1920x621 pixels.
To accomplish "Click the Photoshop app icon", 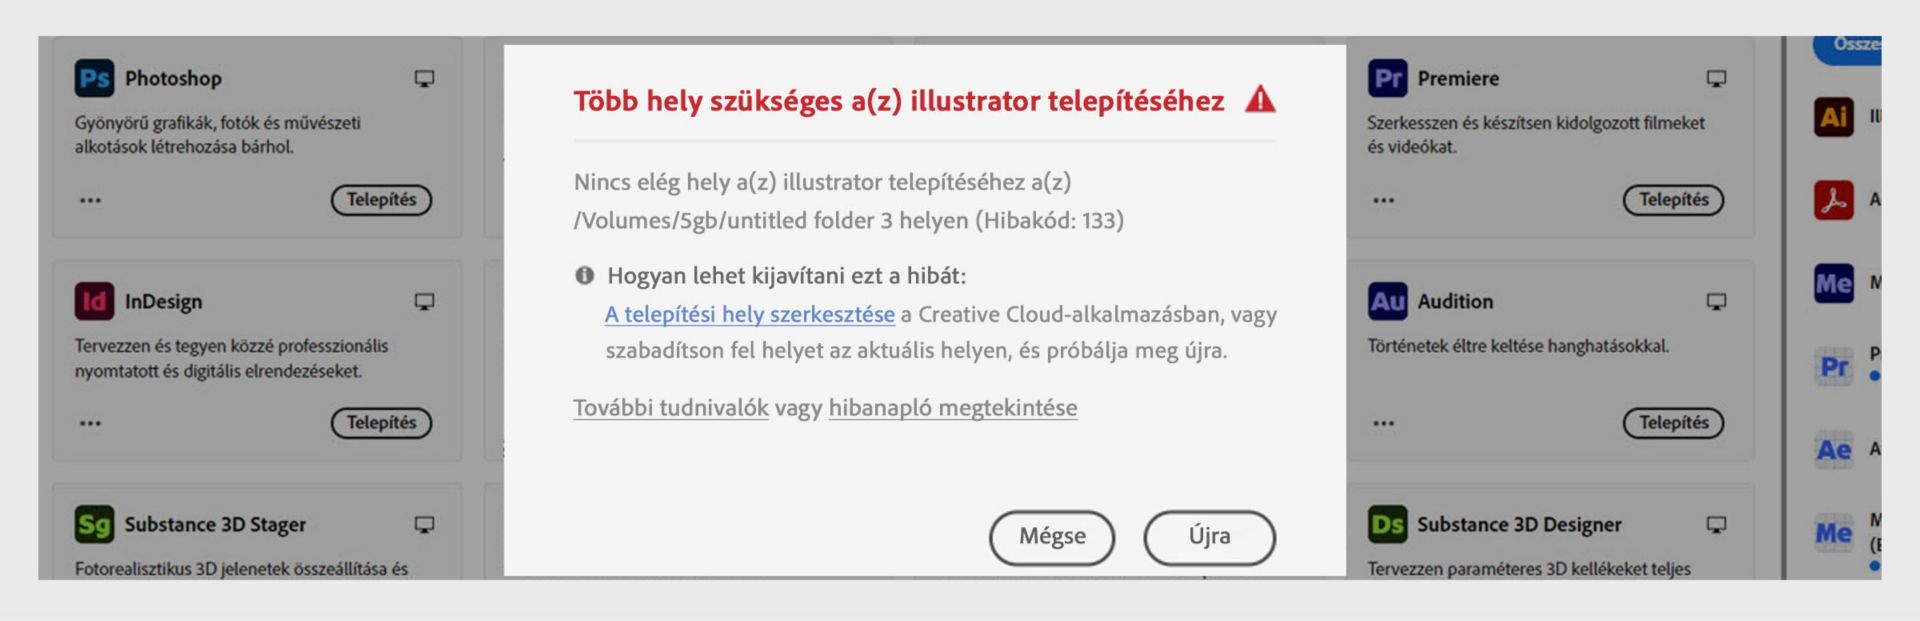I will tap(94, 78).
